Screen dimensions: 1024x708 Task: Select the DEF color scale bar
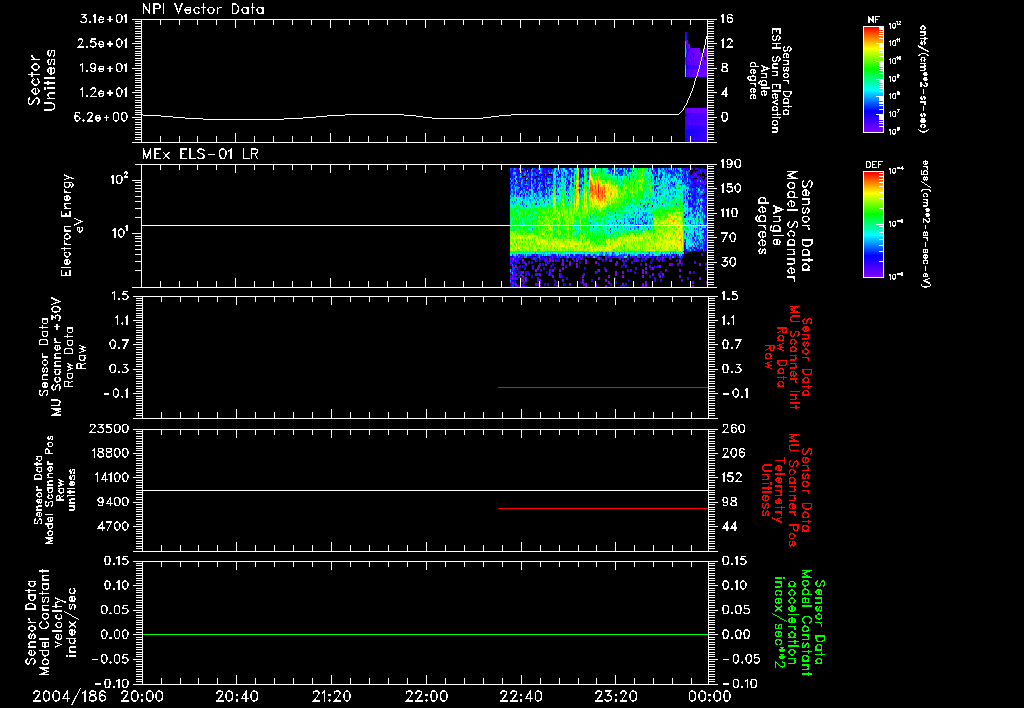click(873, 224)
